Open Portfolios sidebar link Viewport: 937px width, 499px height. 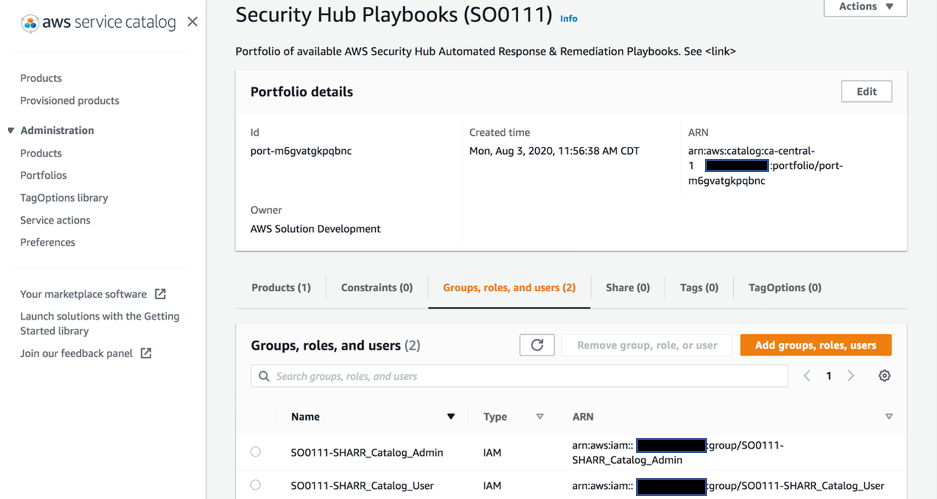(44, 175)
